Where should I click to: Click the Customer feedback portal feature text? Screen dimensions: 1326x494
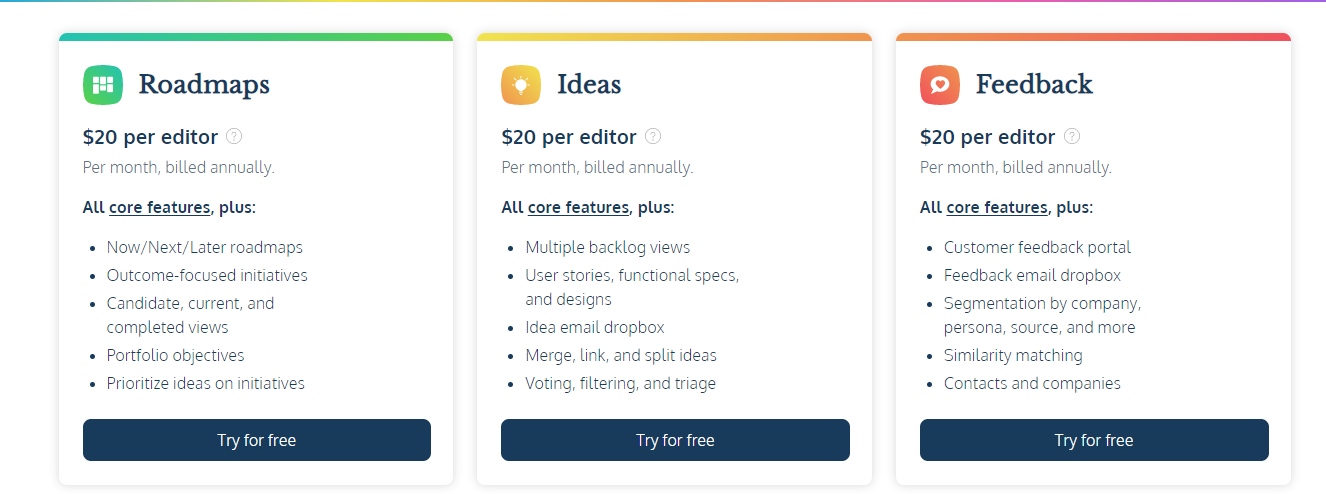point(1038,247)
